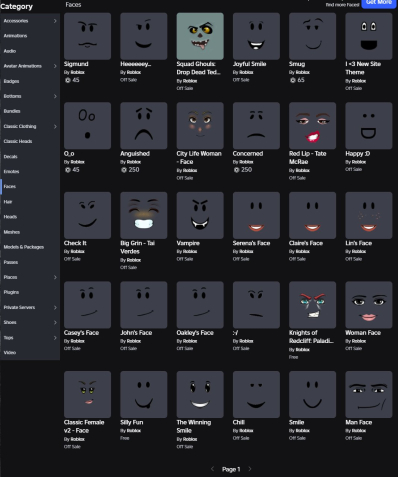Open the Man Face item thumbnail
The image size is (398, 477).
pyautogui.click(x=369, y=394)
